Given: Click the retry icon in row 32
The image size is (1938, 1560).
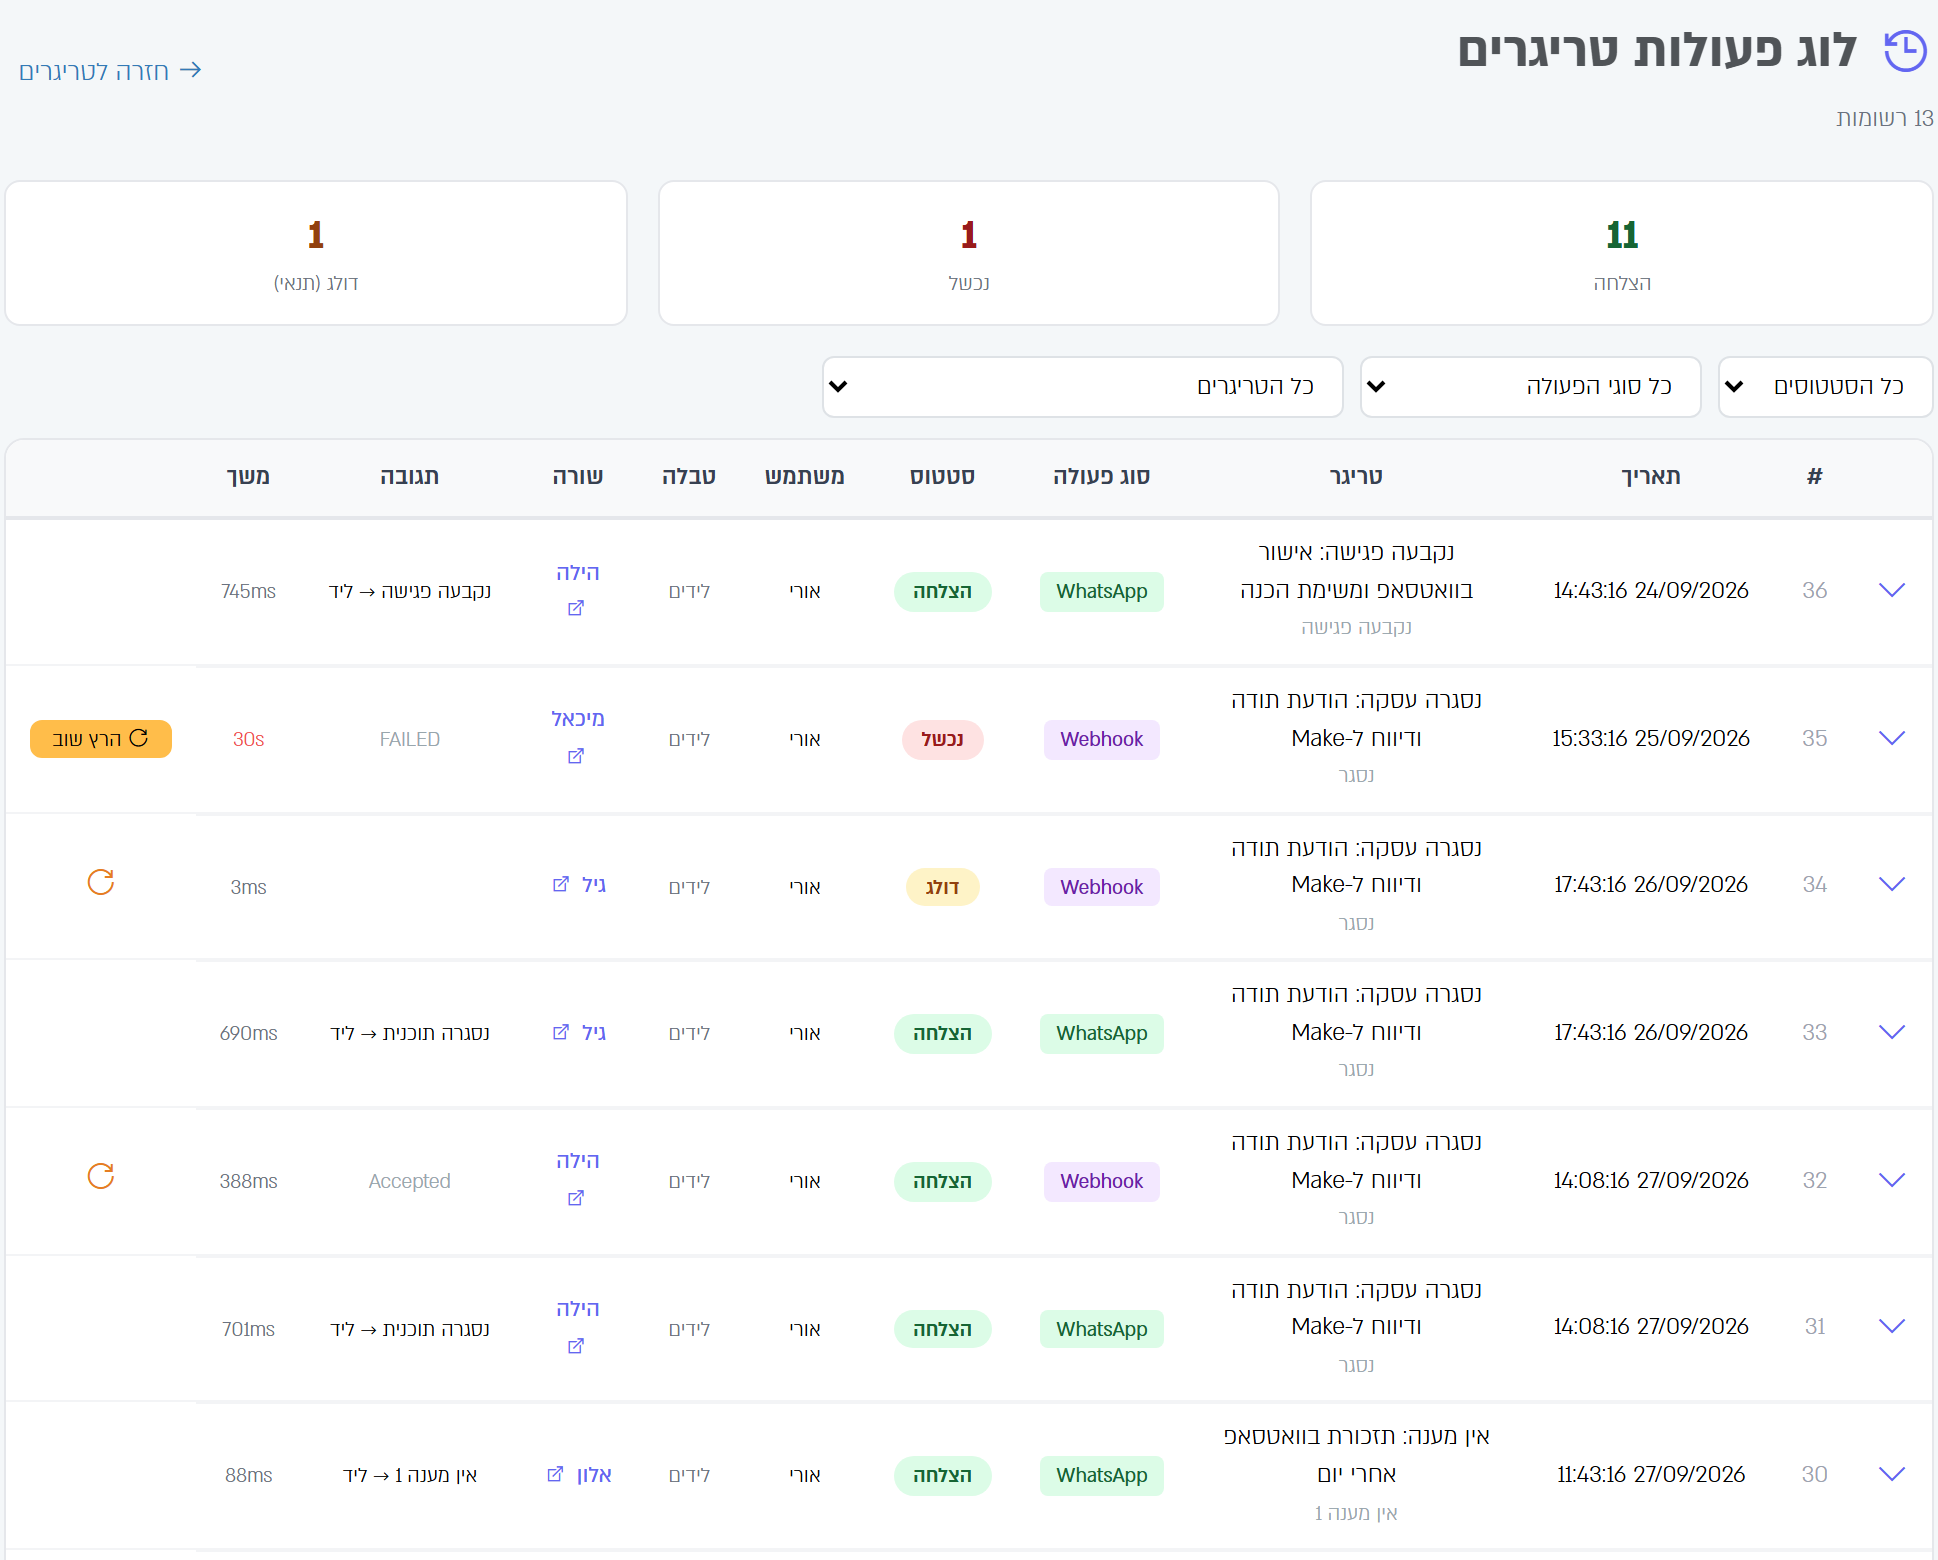Looking at the screenshot, I should [x=101, y=1176].
